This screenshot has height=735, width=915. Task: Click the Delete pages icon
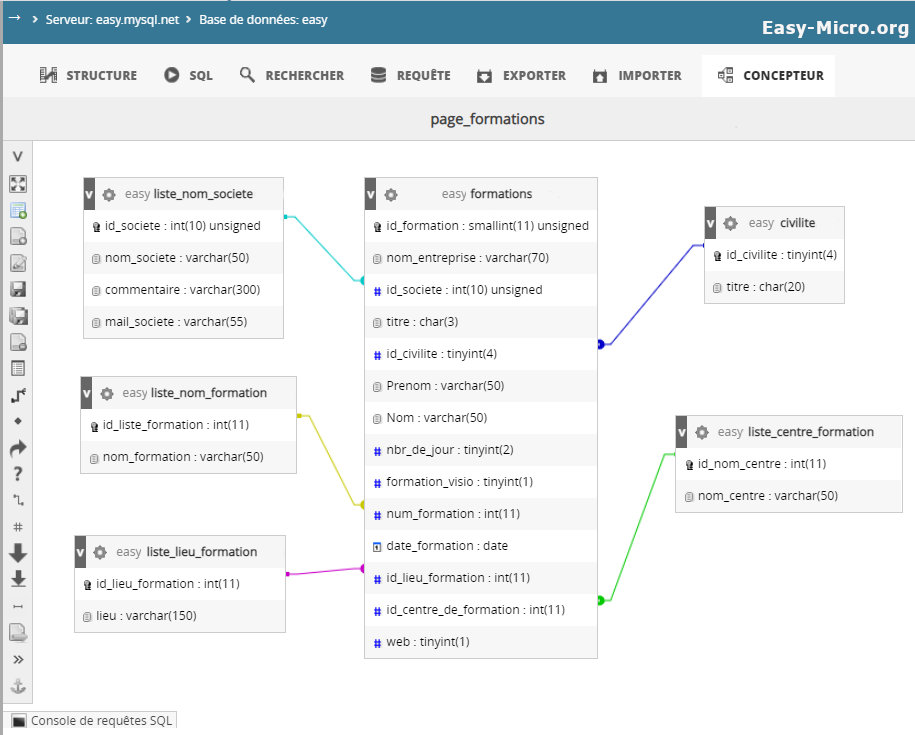point(18,342)
